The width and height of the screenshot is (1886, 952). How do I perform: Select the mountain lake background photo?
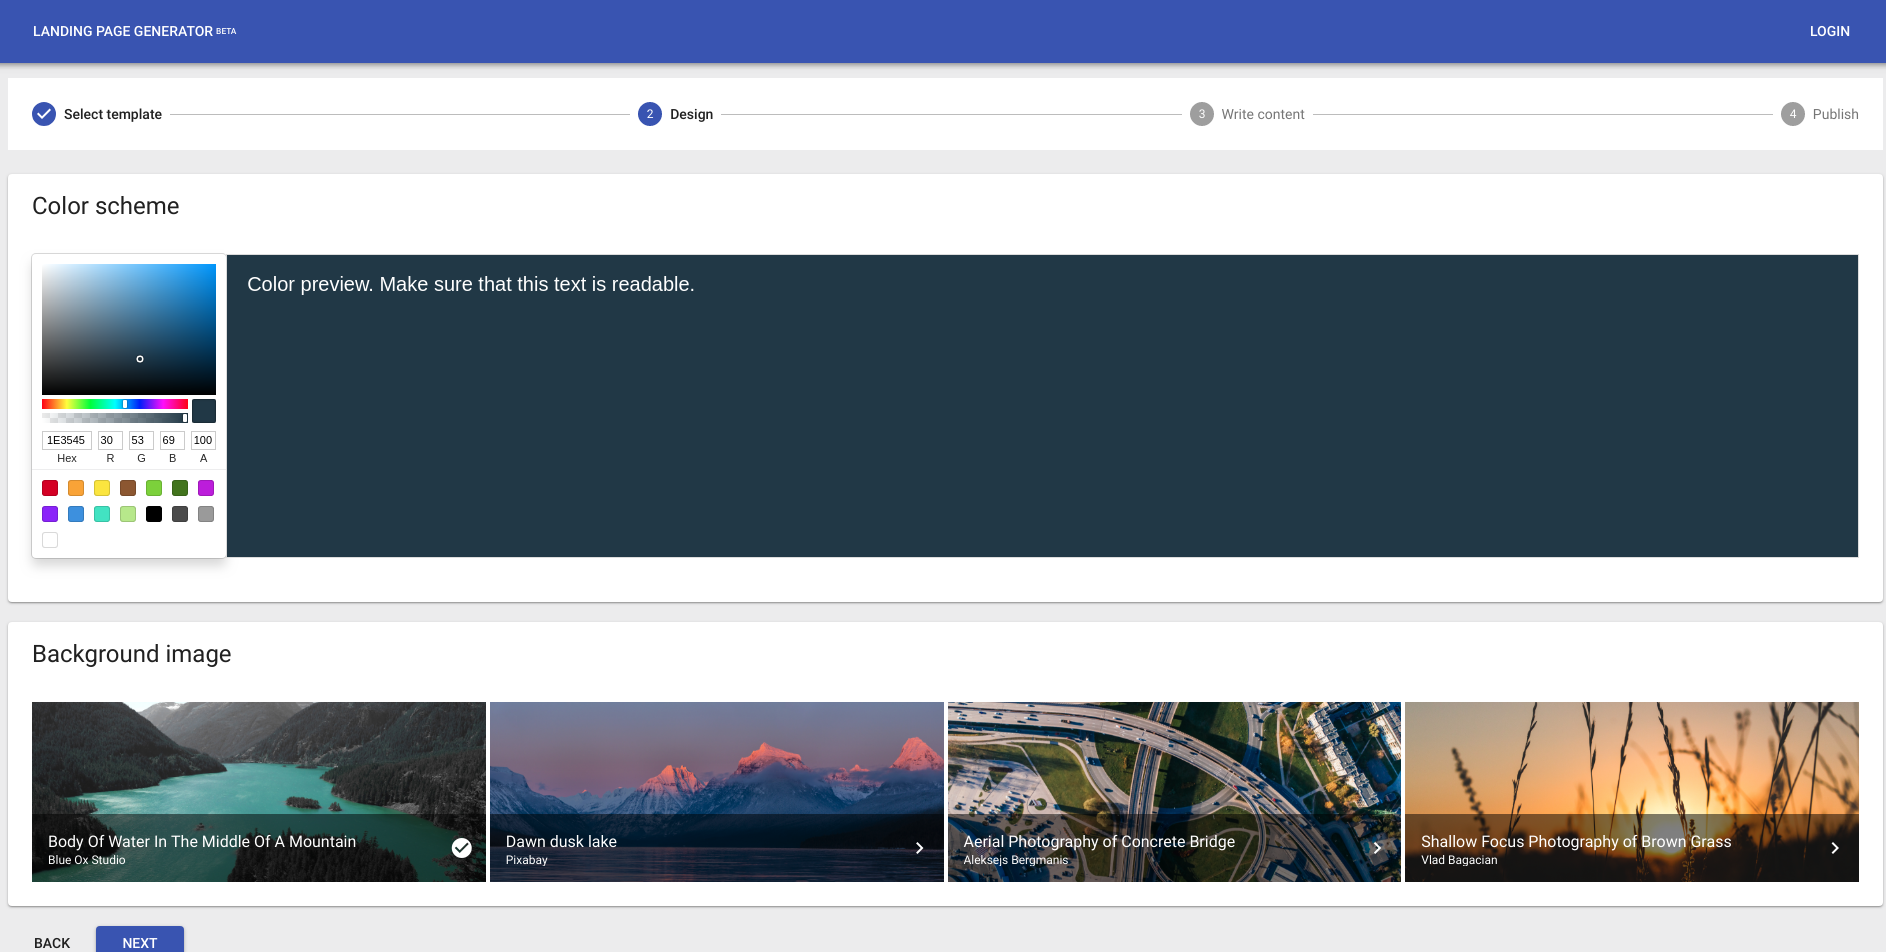click(x=259, y=792)
